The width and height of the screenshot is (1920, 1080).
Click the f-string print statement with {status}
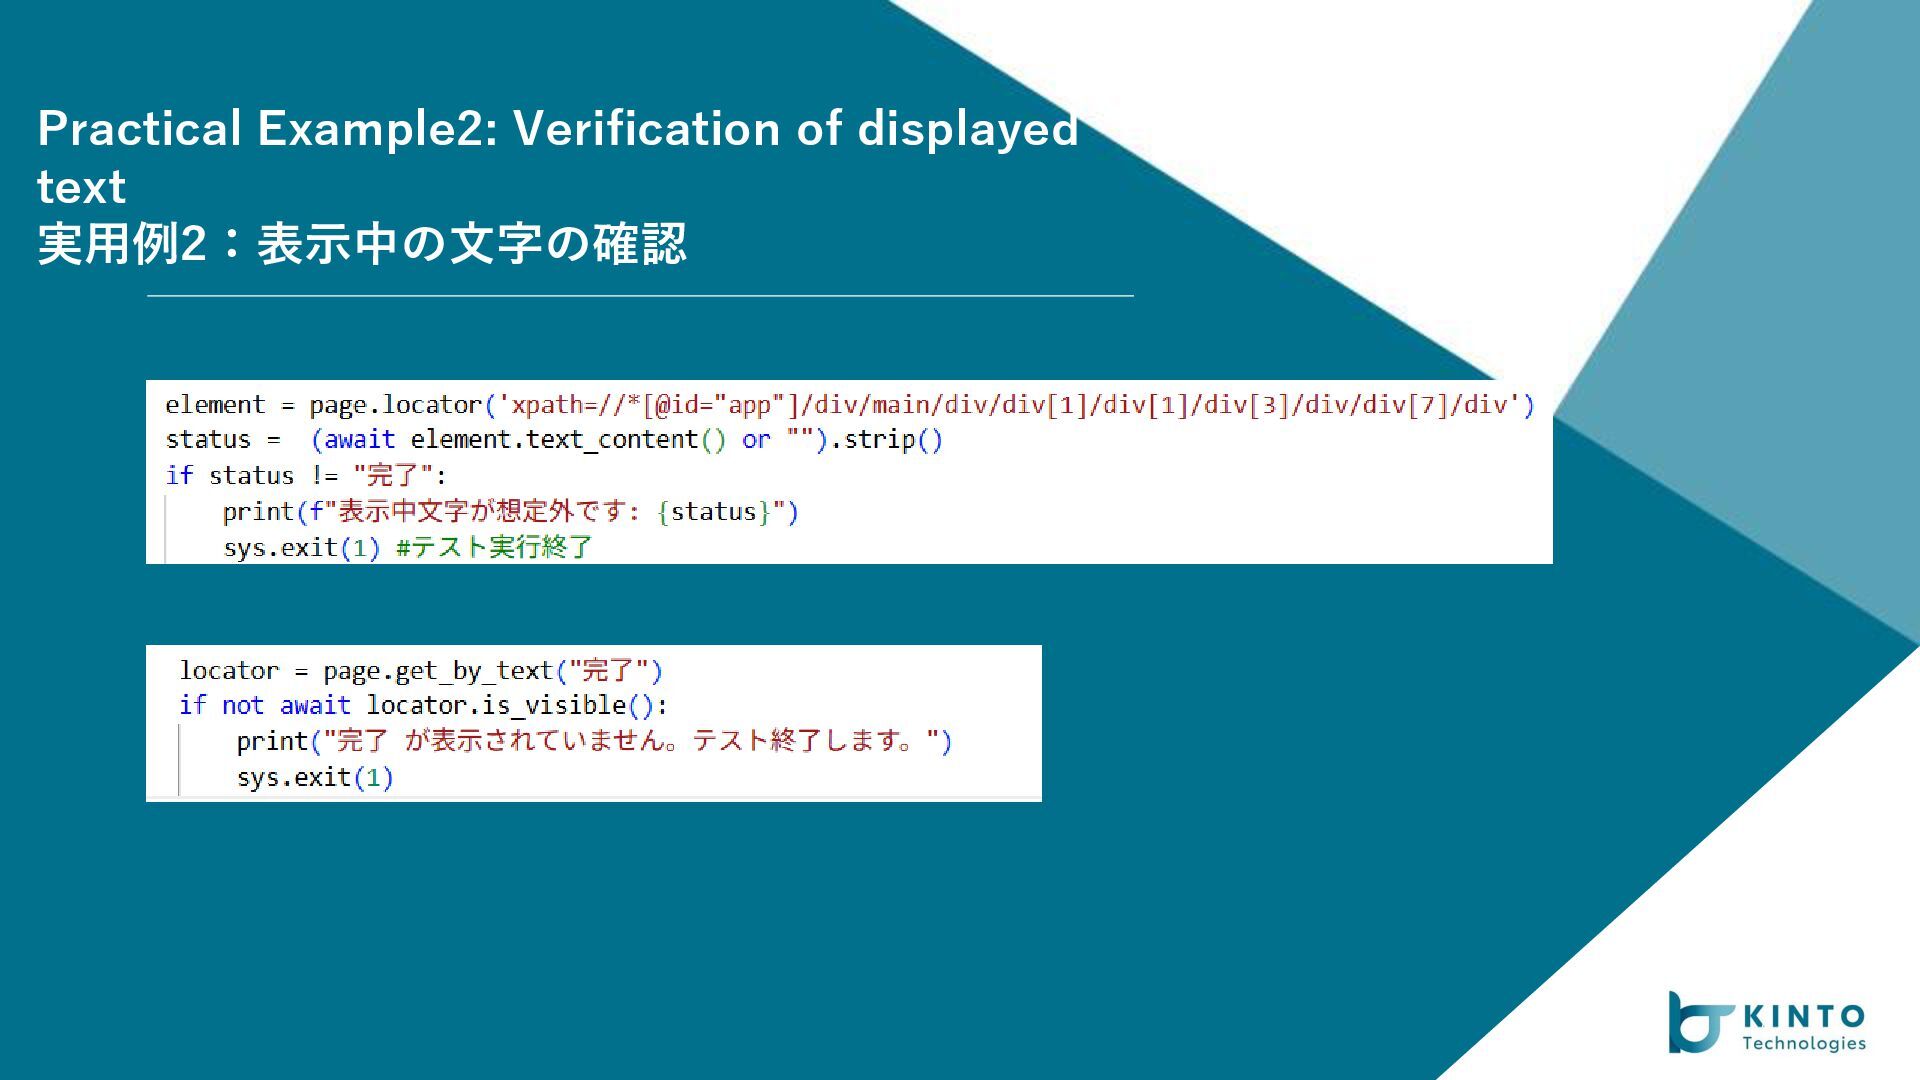click(x=510, y=512)
